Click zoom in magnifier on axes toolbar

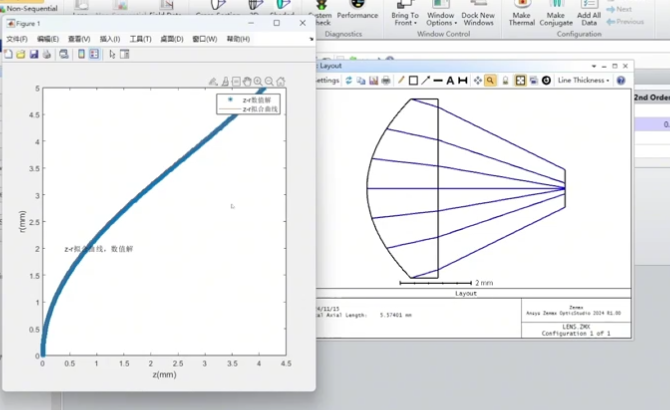(258, 81)
